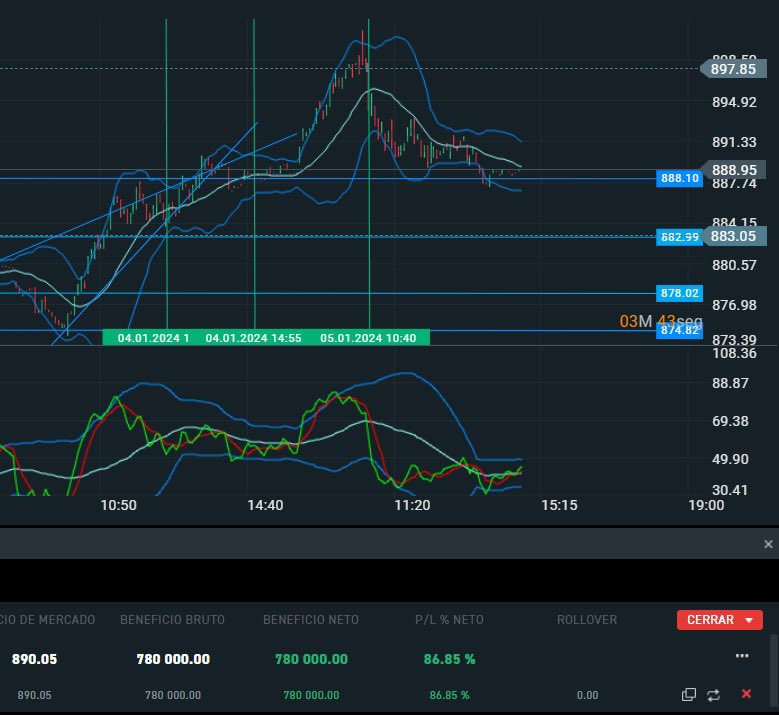This screenshot has width=779, height=715.
Task: Select the 874.82 horizontal level label
Action: tap(679, 330)
